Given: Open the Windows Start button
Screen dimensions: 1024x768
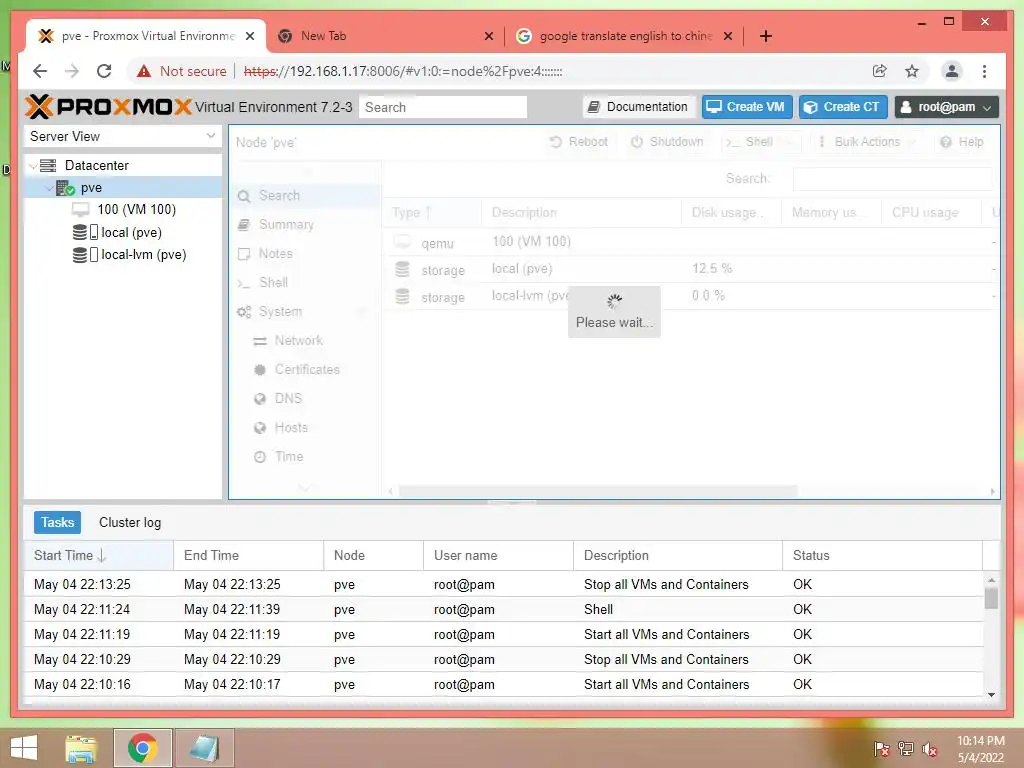Looking at the screenshot, I should [x=24, y=748].
